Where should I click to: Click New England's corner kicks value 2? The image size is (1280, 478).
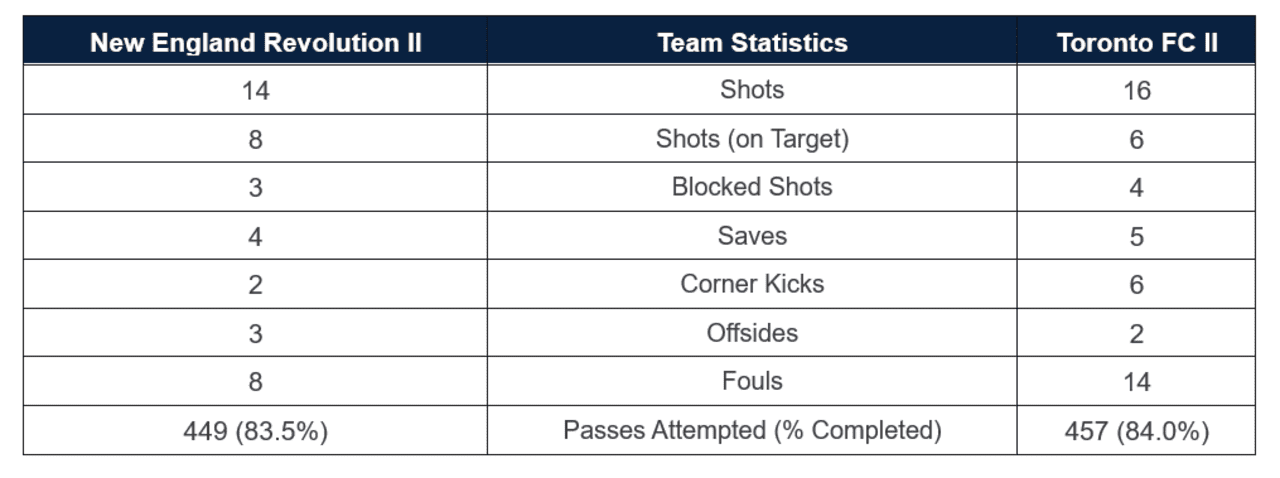(x=255, y=285)
